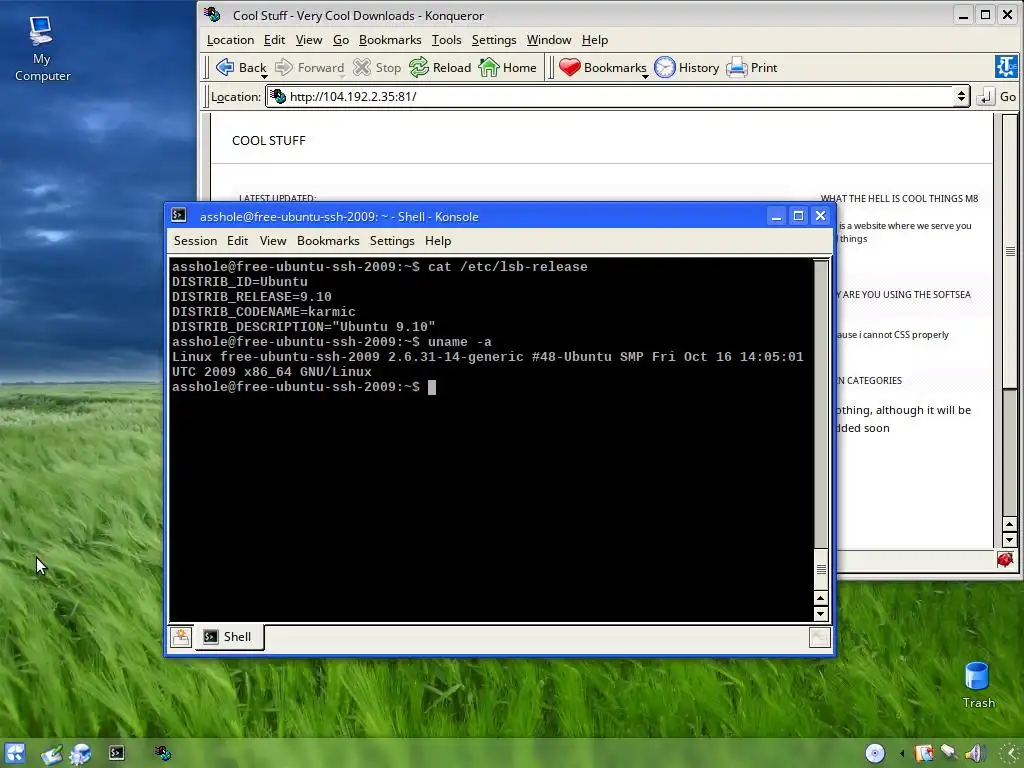Open the History clock icon

tap(665, 67)
